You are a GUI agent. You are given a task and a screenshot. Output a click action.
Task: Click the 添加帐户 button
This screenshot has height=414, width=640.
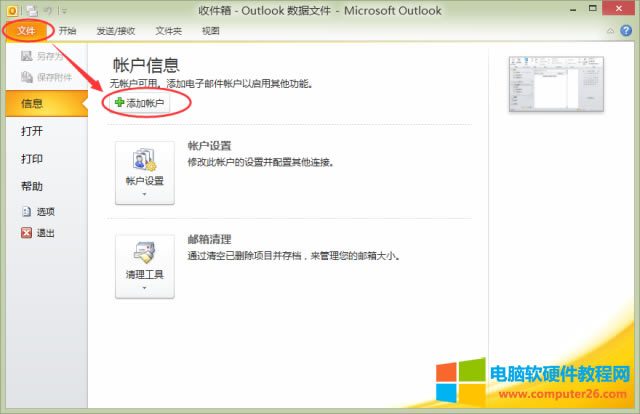[140, 103]
